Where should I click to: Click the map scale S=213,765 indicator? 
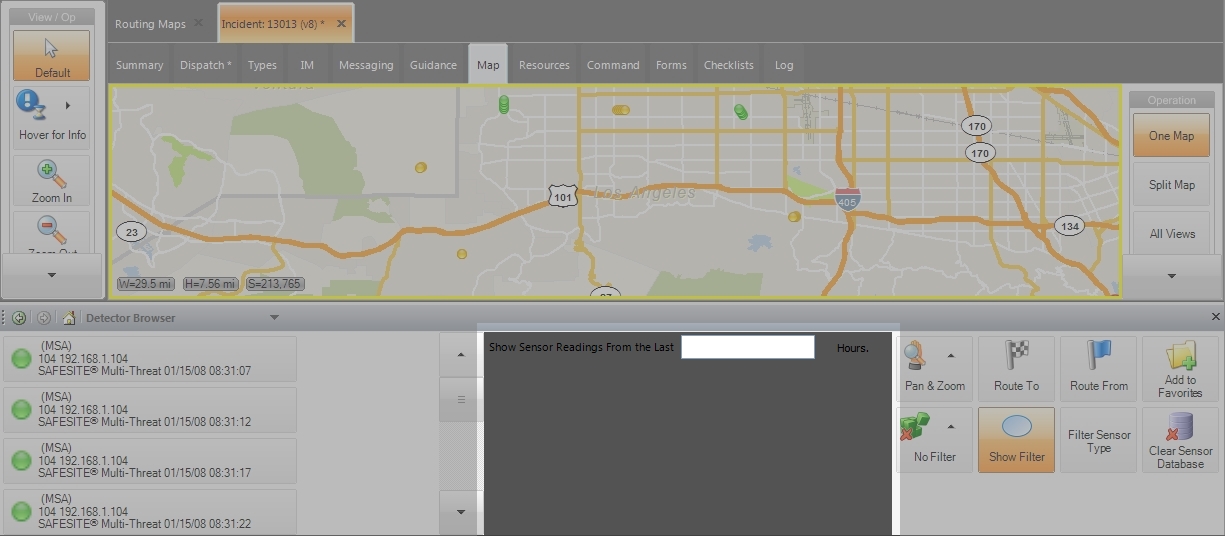[x=274, y=284]
